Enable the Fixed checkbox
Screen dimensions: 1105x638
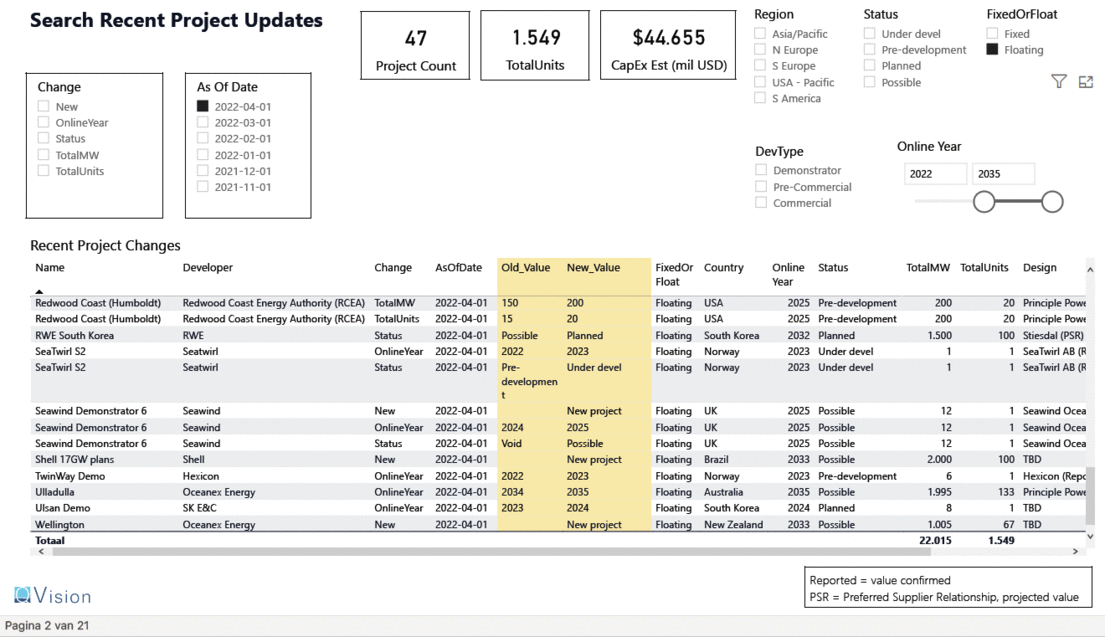tap(992, 33)
